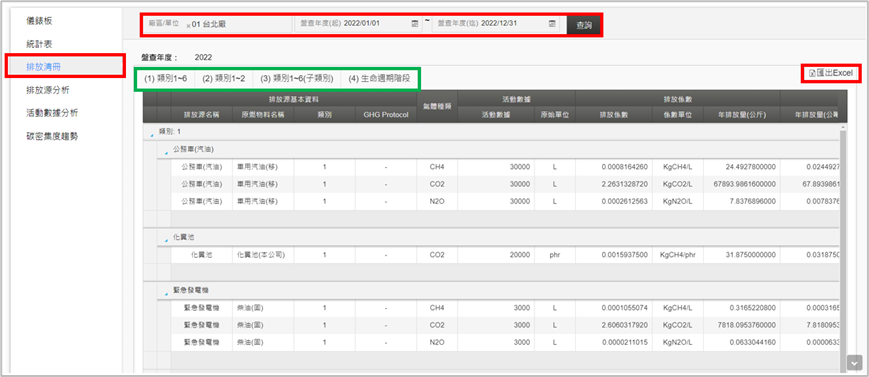Click the 原始單位 column header
The width and height of the screenshot is (869, 377).
(555, 115)
